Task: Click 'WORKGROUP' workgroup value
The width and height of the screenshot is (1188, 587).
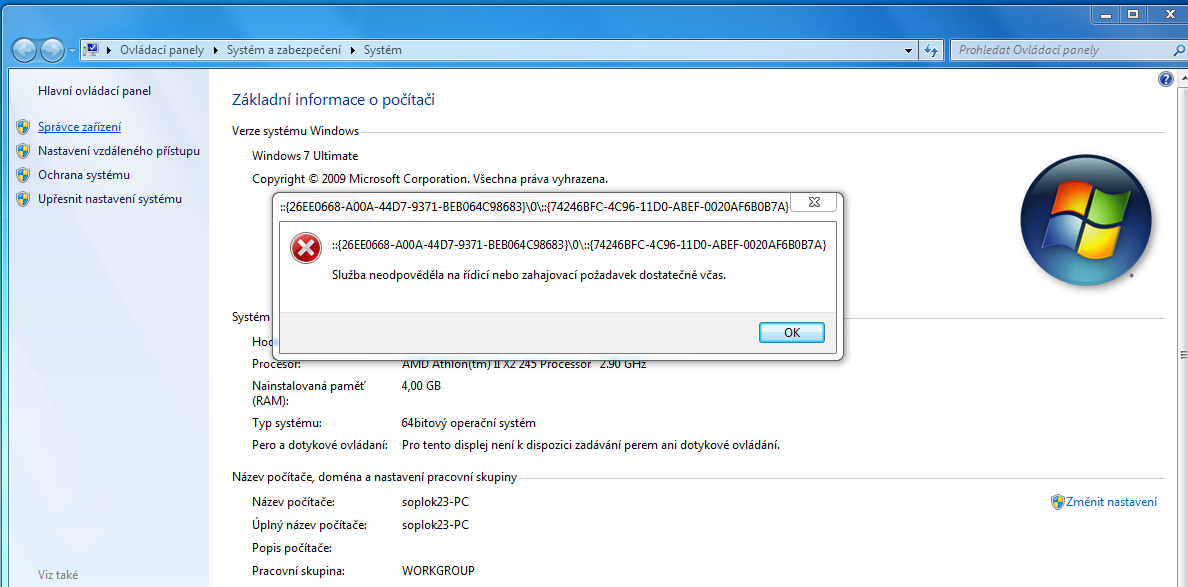Action: (x=438, y=570)
